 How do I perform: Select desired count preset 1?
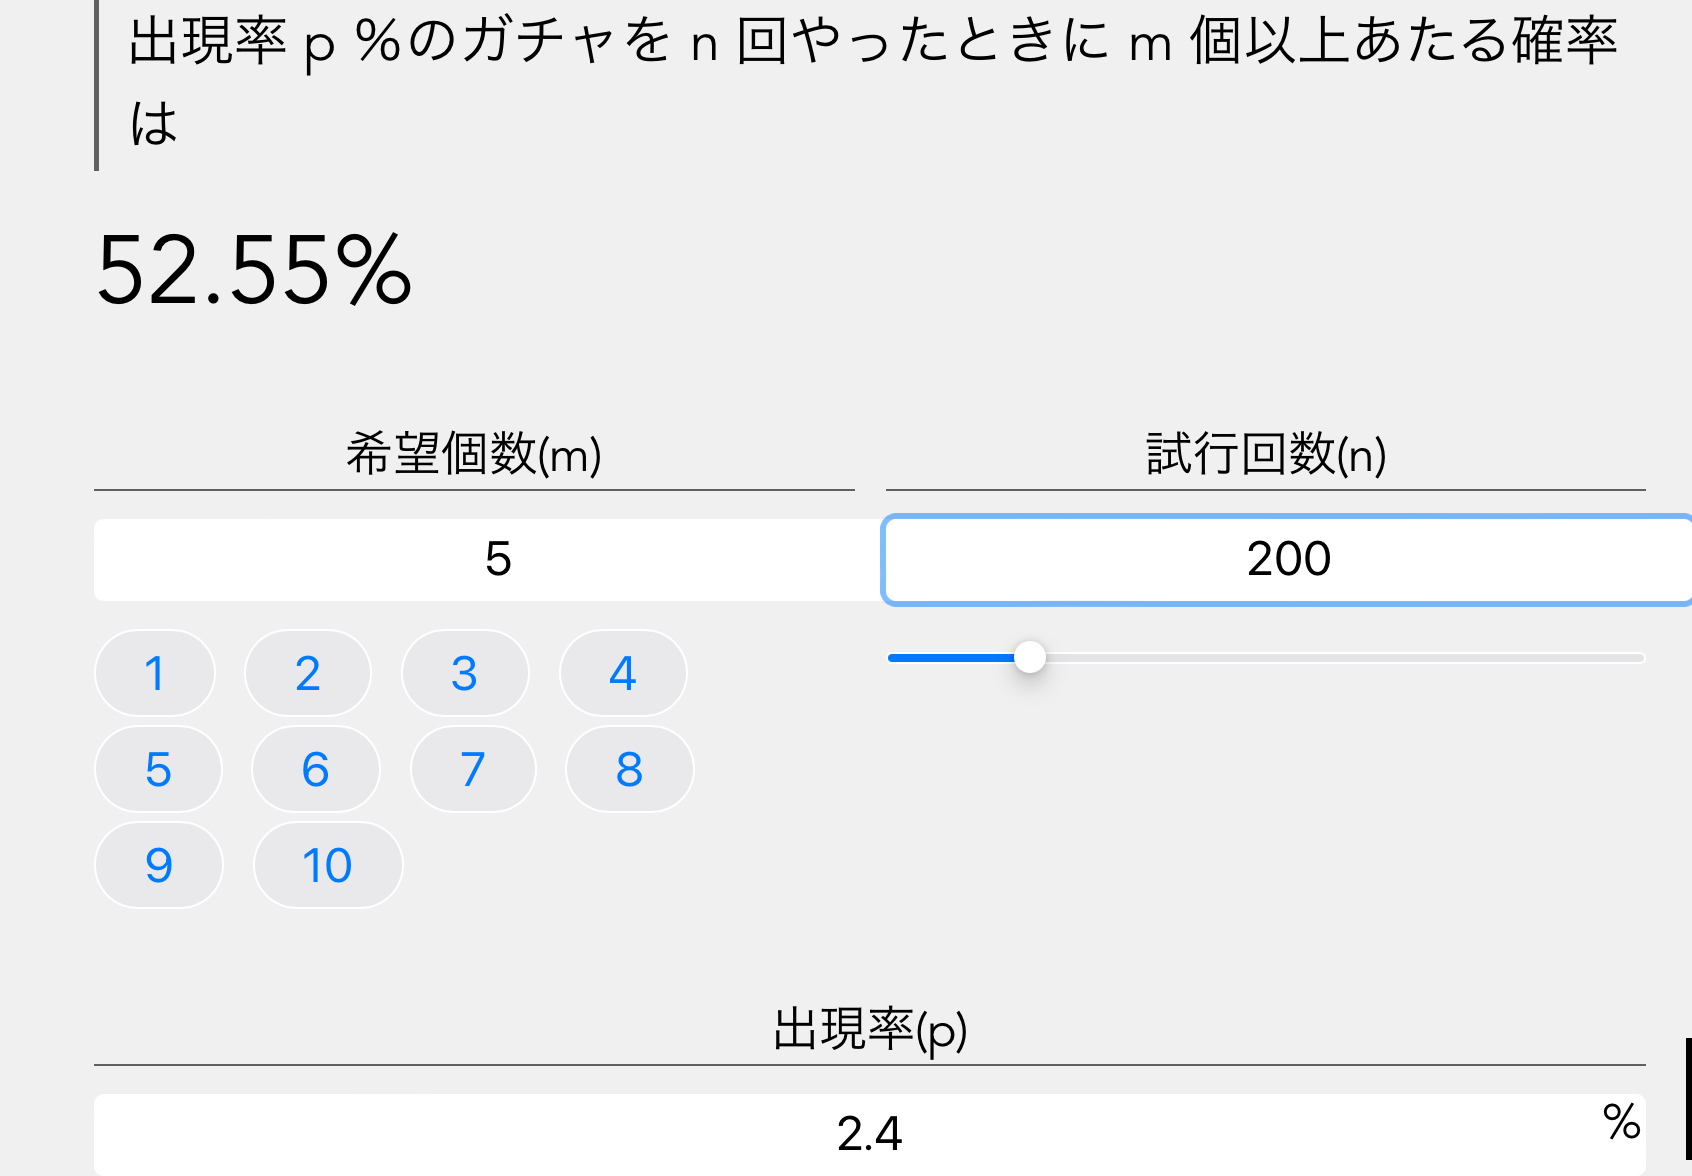click(x=155, y=673)
